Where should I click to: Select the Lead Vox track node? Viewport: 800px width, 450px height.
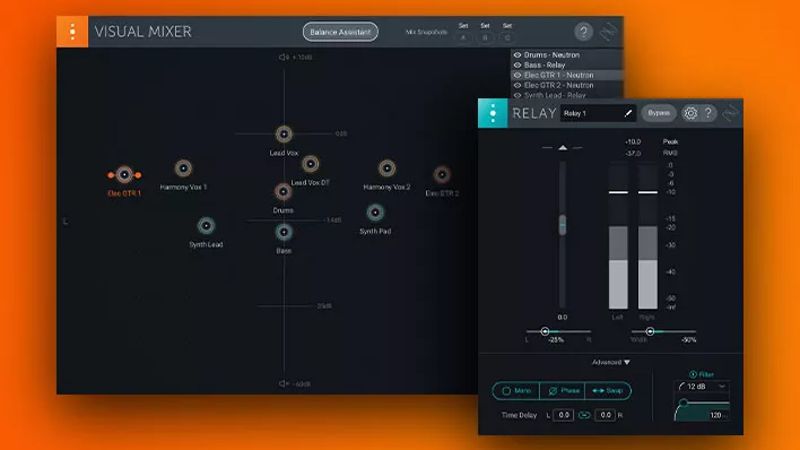284,134
